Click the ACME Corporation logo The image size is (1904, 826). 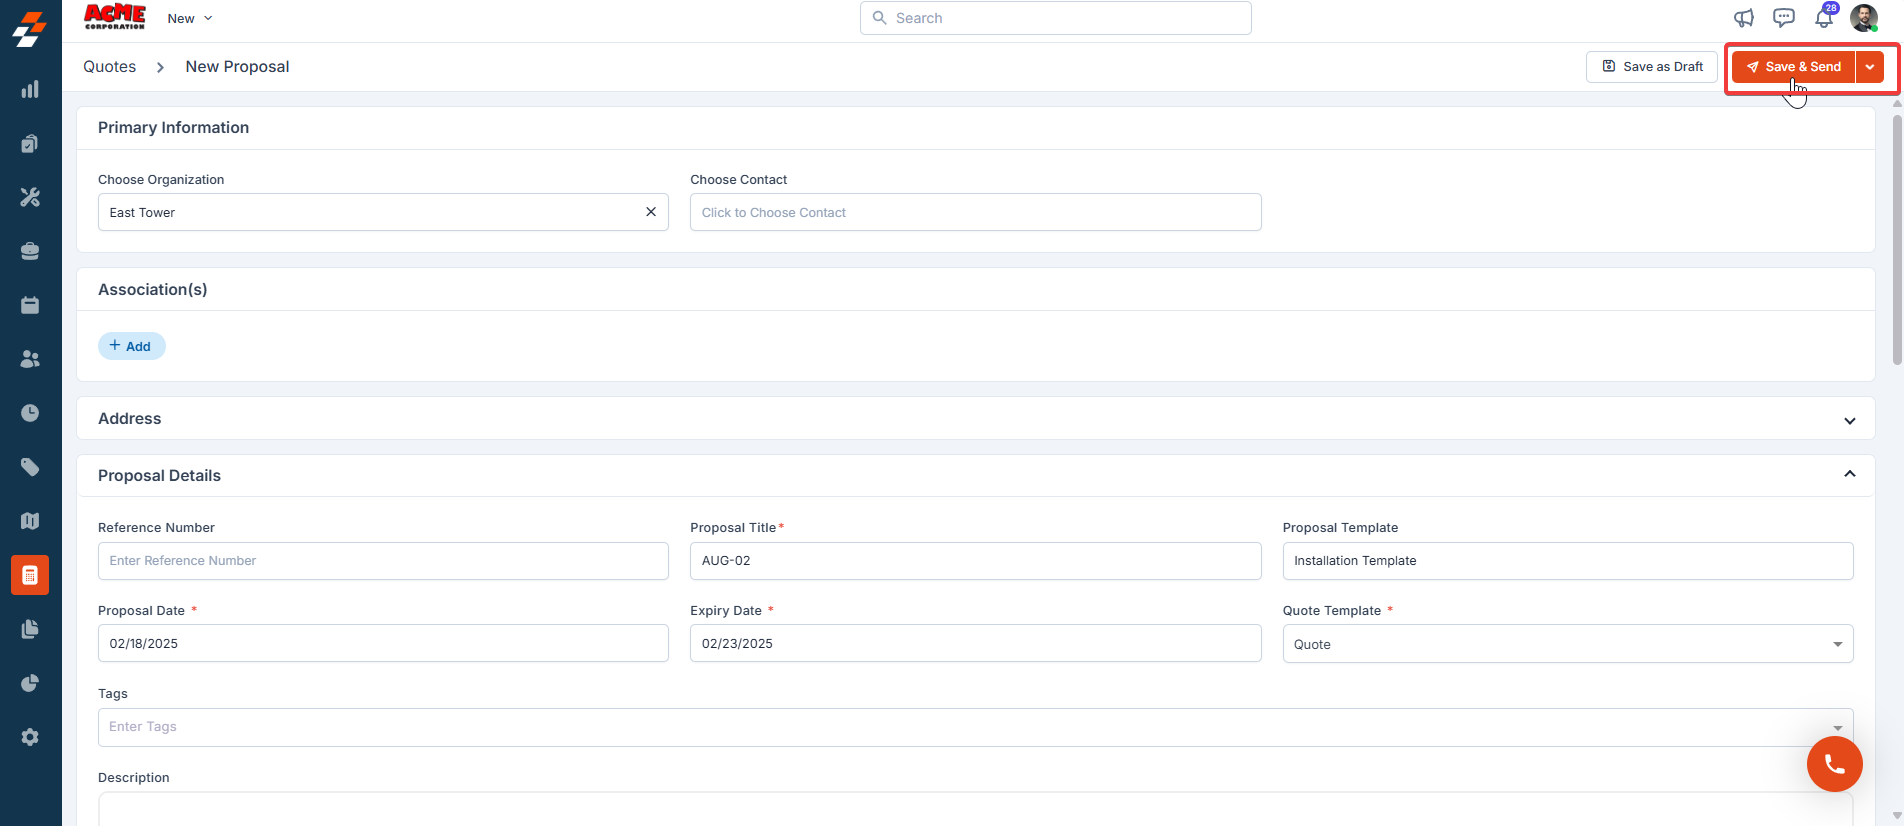pos(115,17)
